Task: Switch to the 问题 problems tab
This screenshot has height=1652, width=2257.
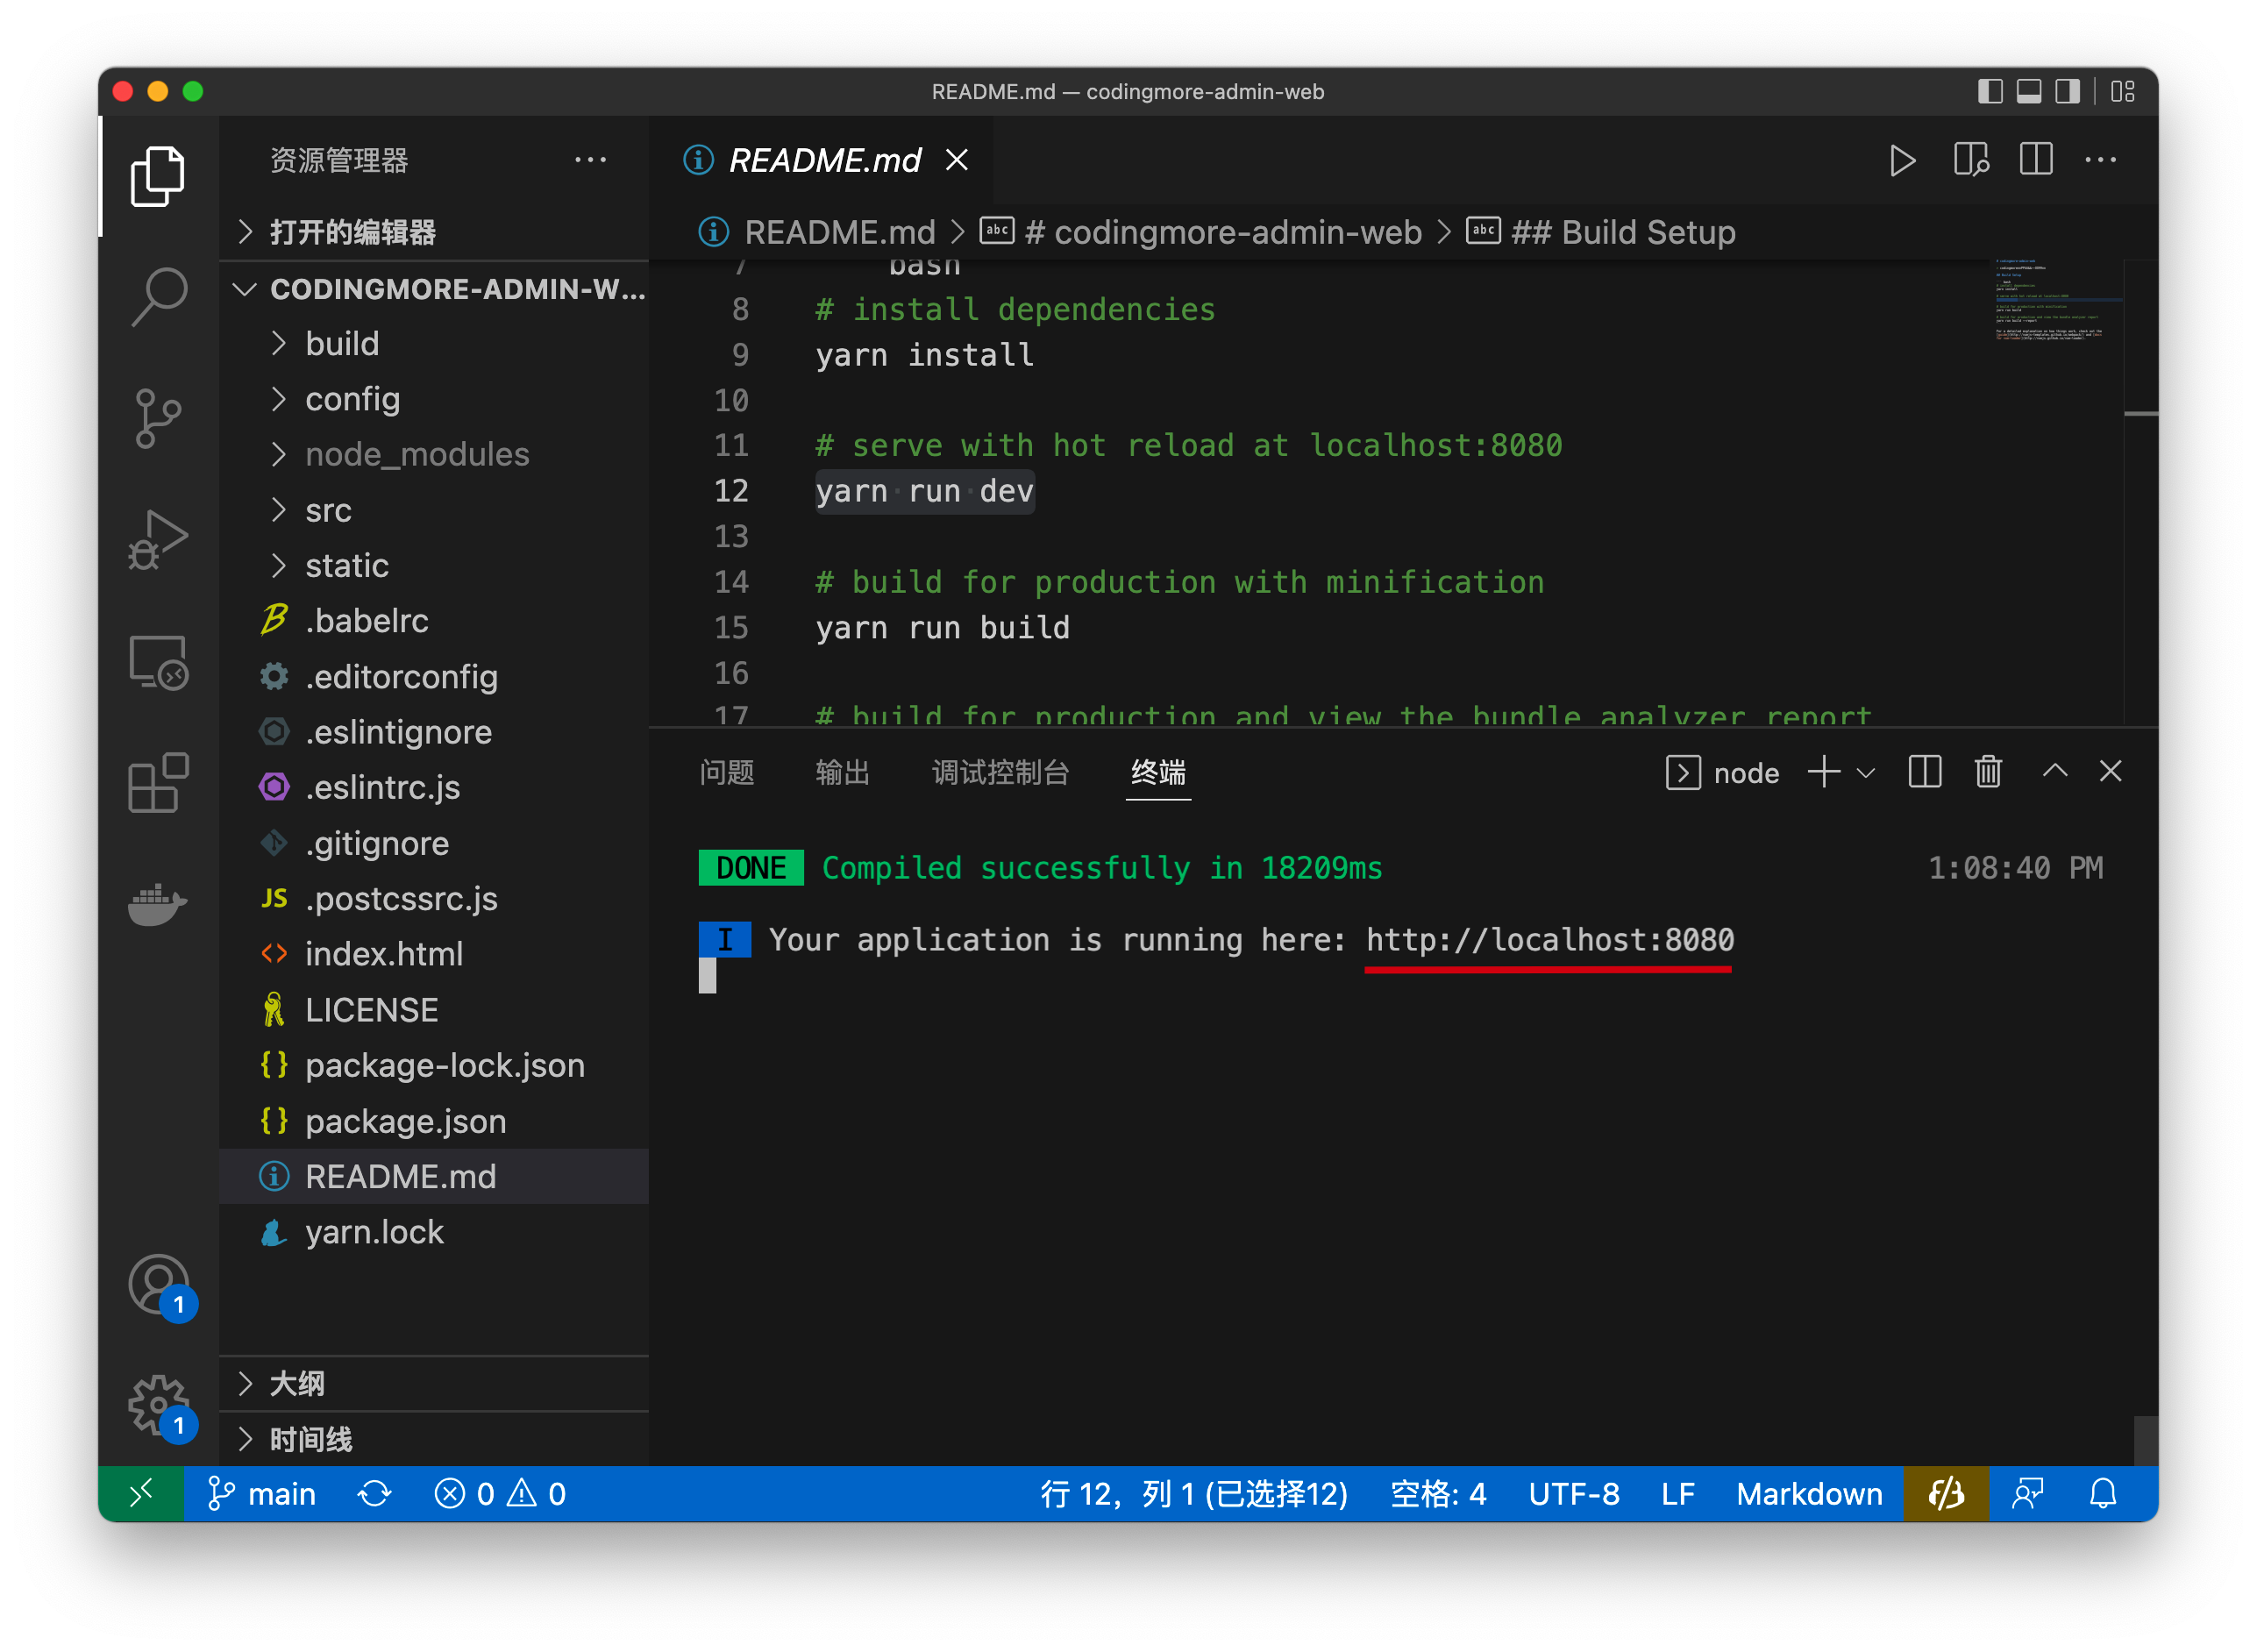Action: tap(727, 772)
